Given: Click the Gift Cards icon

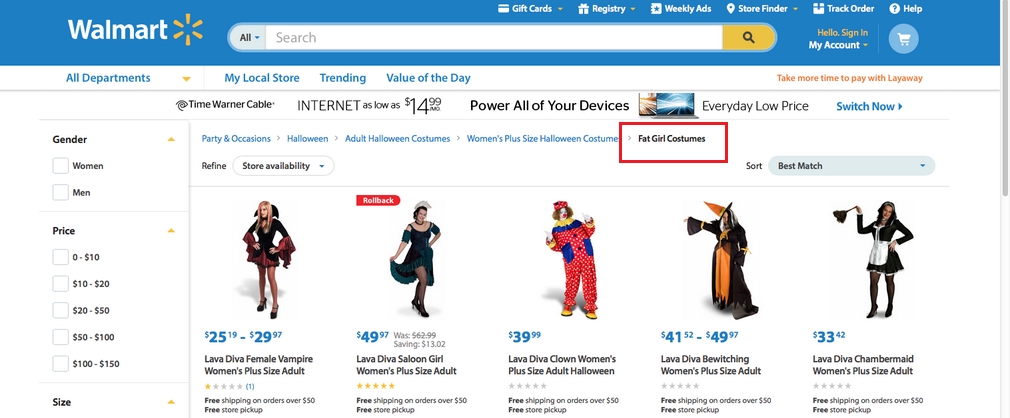Looking at the screenshot, I should [504, 8].
